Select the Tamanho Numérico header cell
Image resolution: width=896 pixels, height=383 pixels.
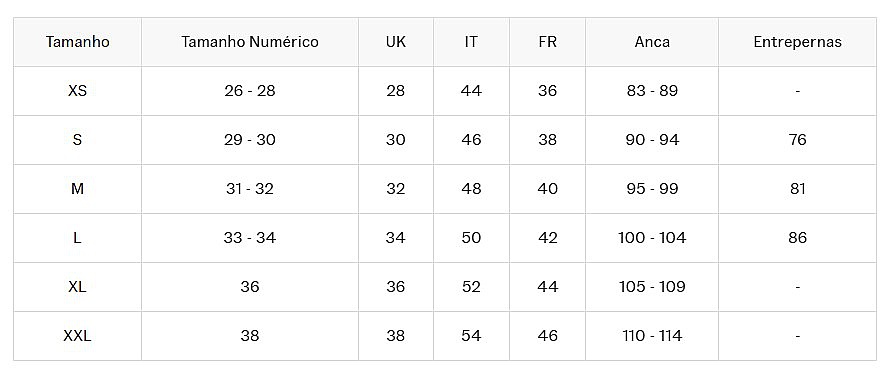click(x=250, y=42)
